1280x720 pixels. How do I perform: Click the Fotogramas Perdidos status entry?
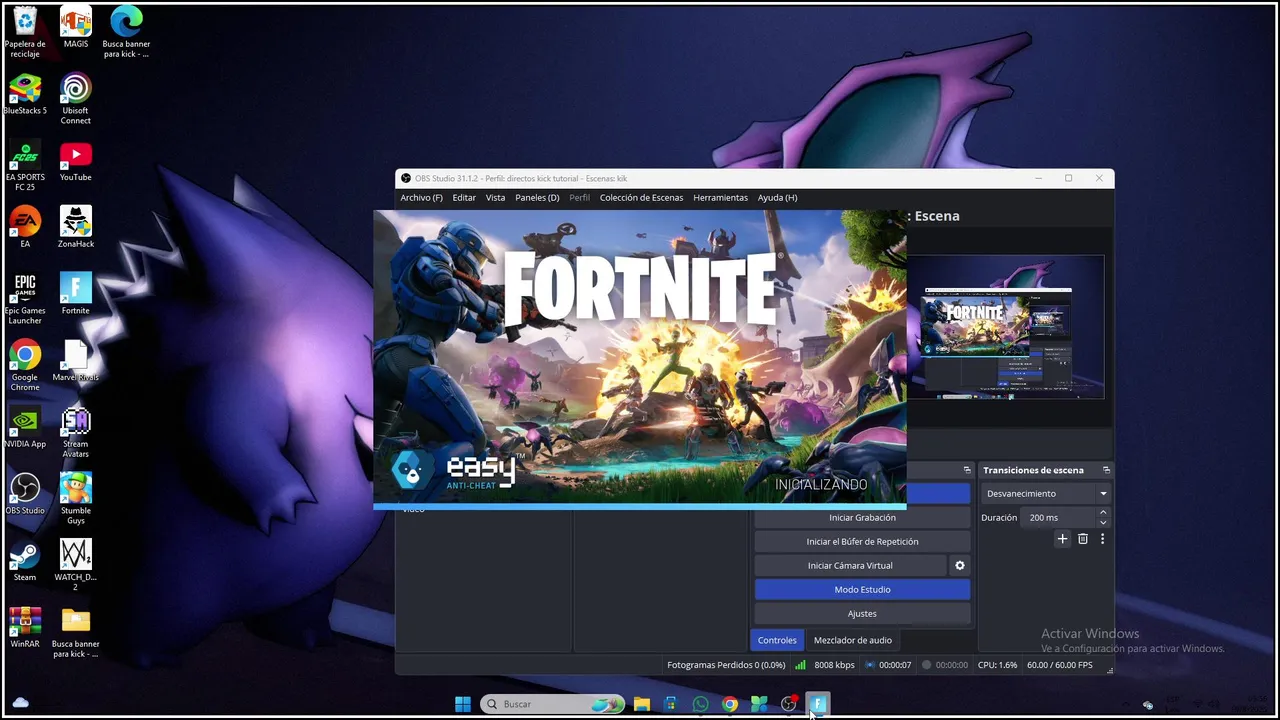[x=726, y=665]
